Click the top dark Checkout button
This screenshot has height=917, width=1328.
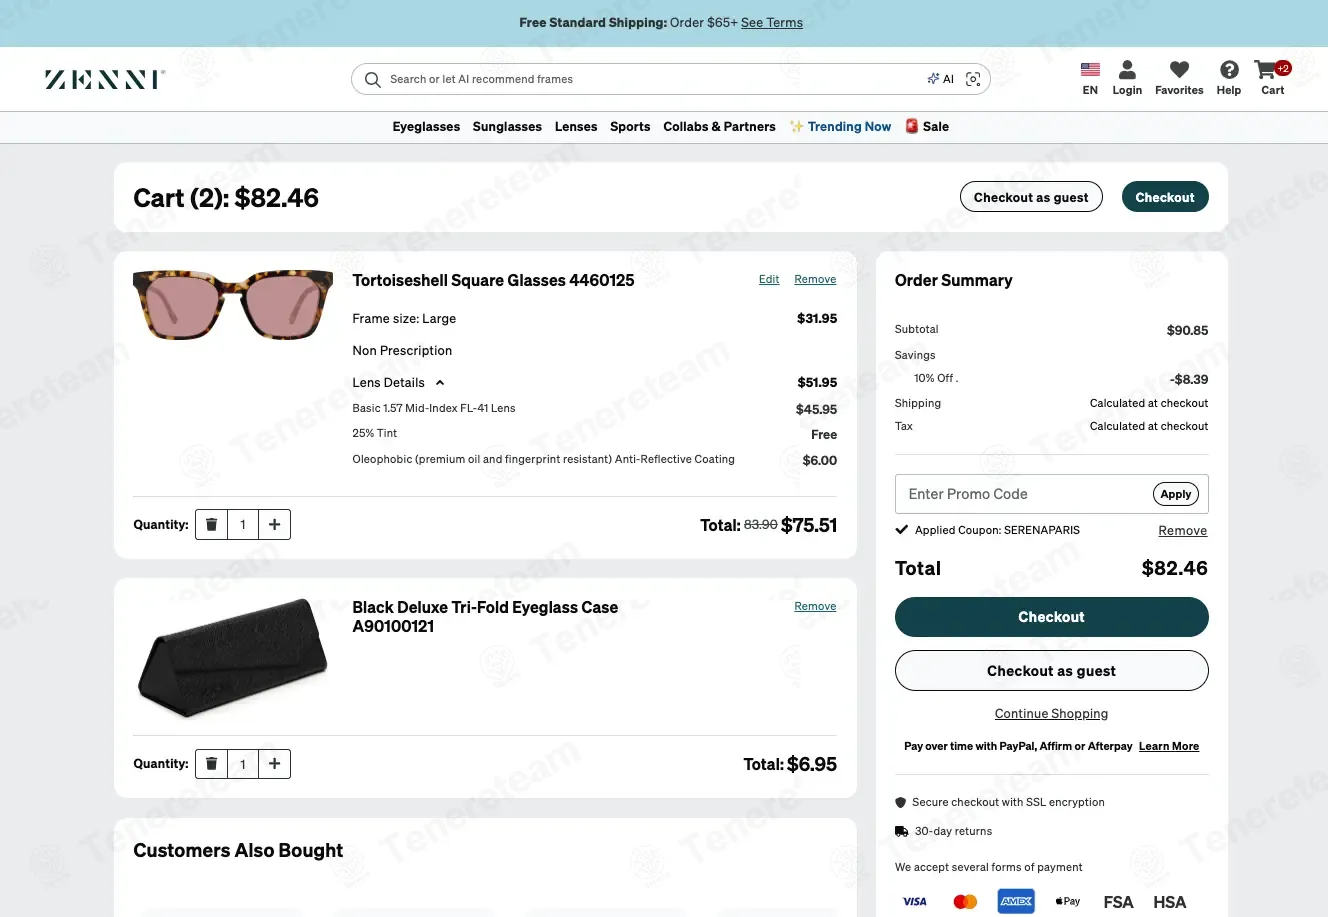[1165, 197]
